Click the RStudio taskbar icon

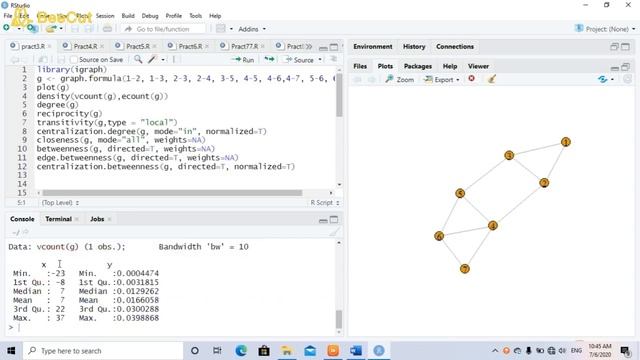tap(379, 351)
